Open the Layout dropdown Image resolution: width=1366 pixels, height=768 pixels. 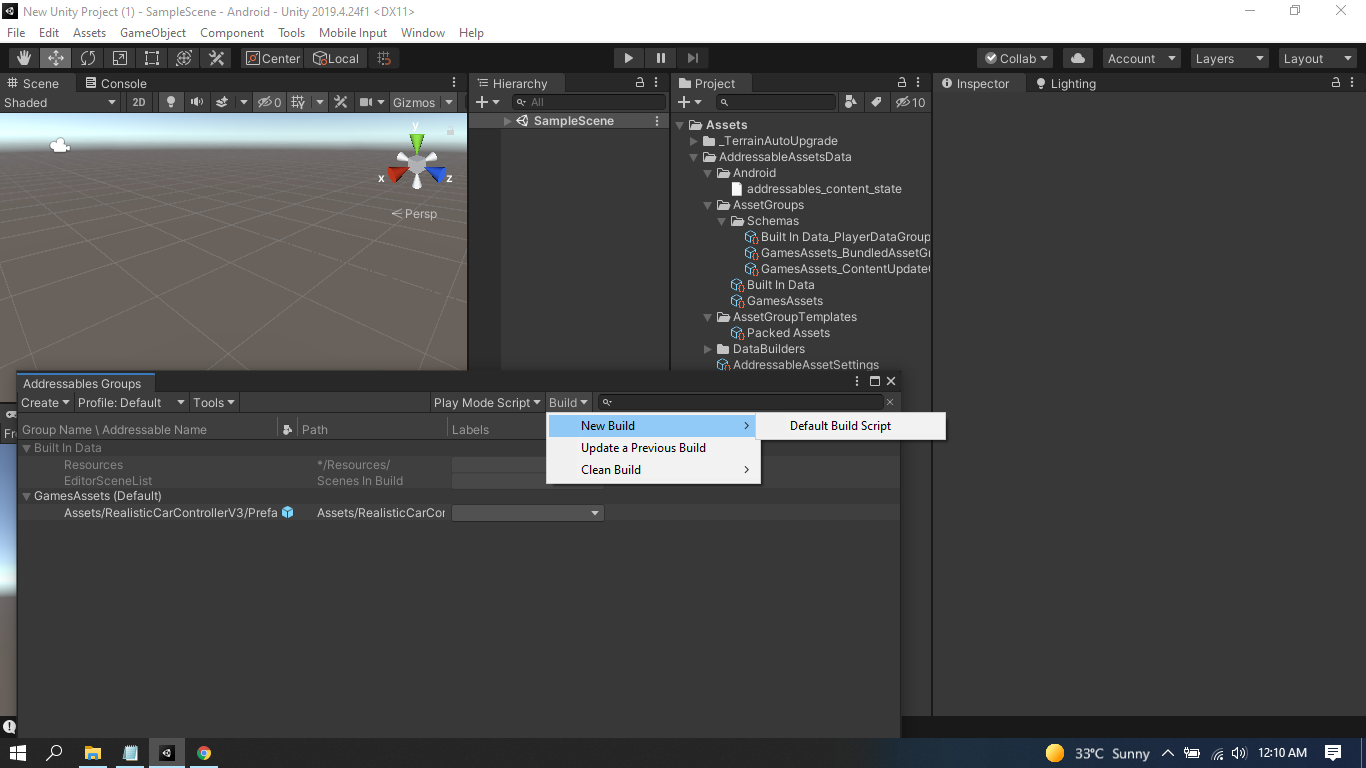click(1316, 58)
